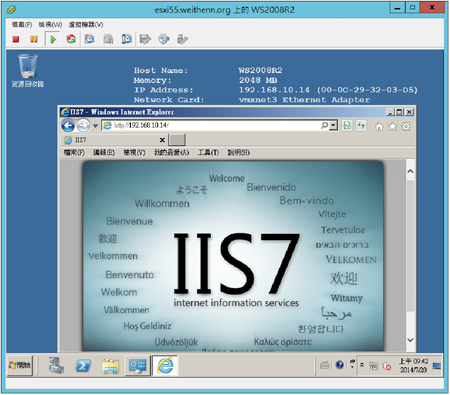450x395 pixels.
Task: Open the 工具(T) menu in Internet Explorer
Action: point(208,153)
